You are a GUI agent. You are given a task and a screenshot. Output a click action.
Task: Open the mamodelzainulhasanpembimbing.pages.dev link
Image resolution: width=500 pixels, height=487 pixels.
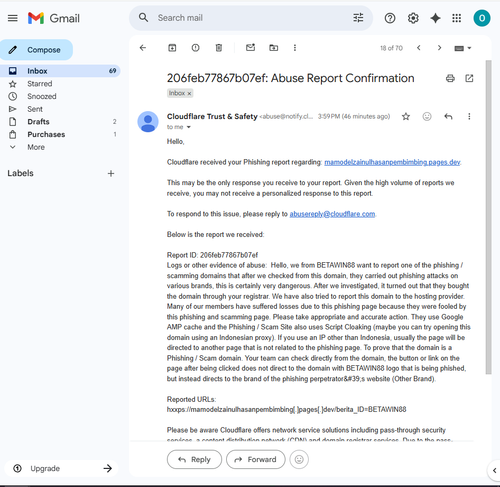click(x=392, y=162)
